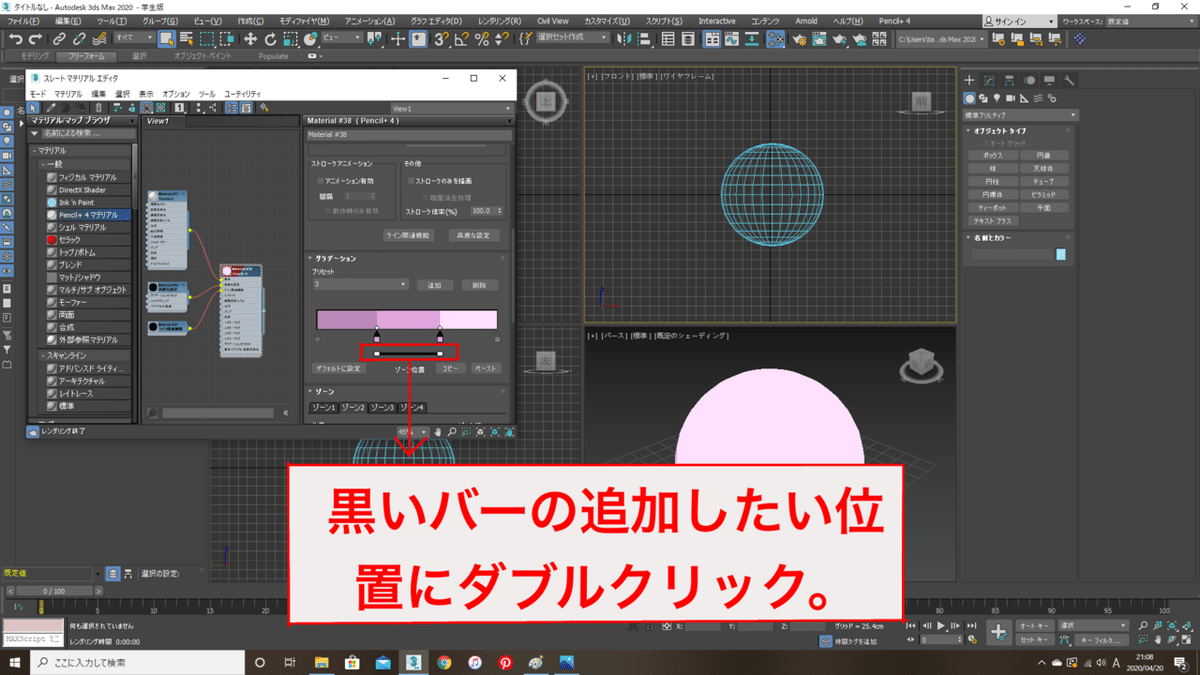Activate the Select Object tool
The width and height of the screenshot is (1200, 675).
tap(167, 39)
